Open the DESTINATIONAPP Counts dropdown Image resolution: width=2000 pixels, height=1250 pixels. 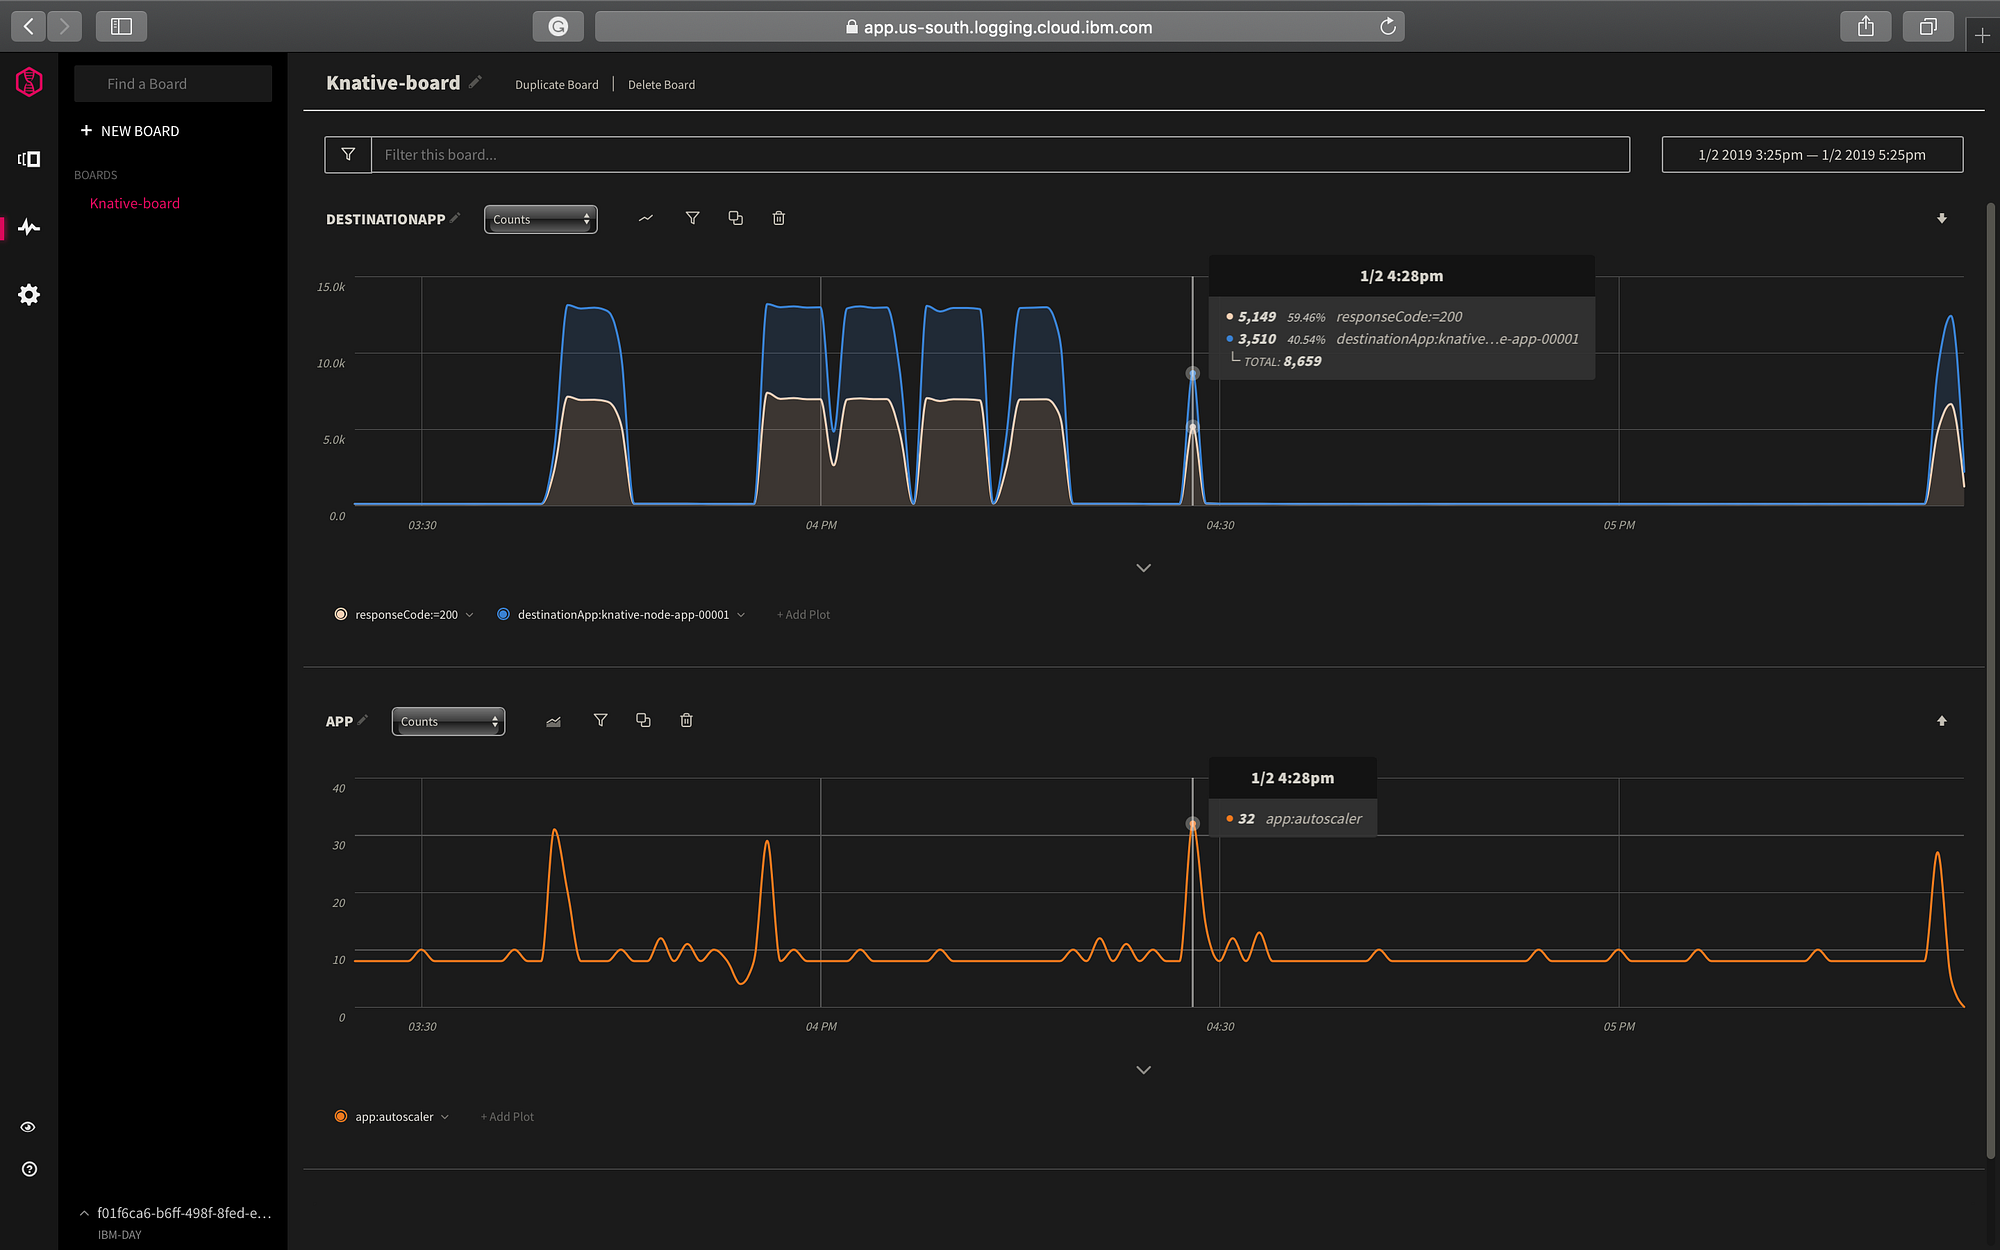[x=541, y=219]
